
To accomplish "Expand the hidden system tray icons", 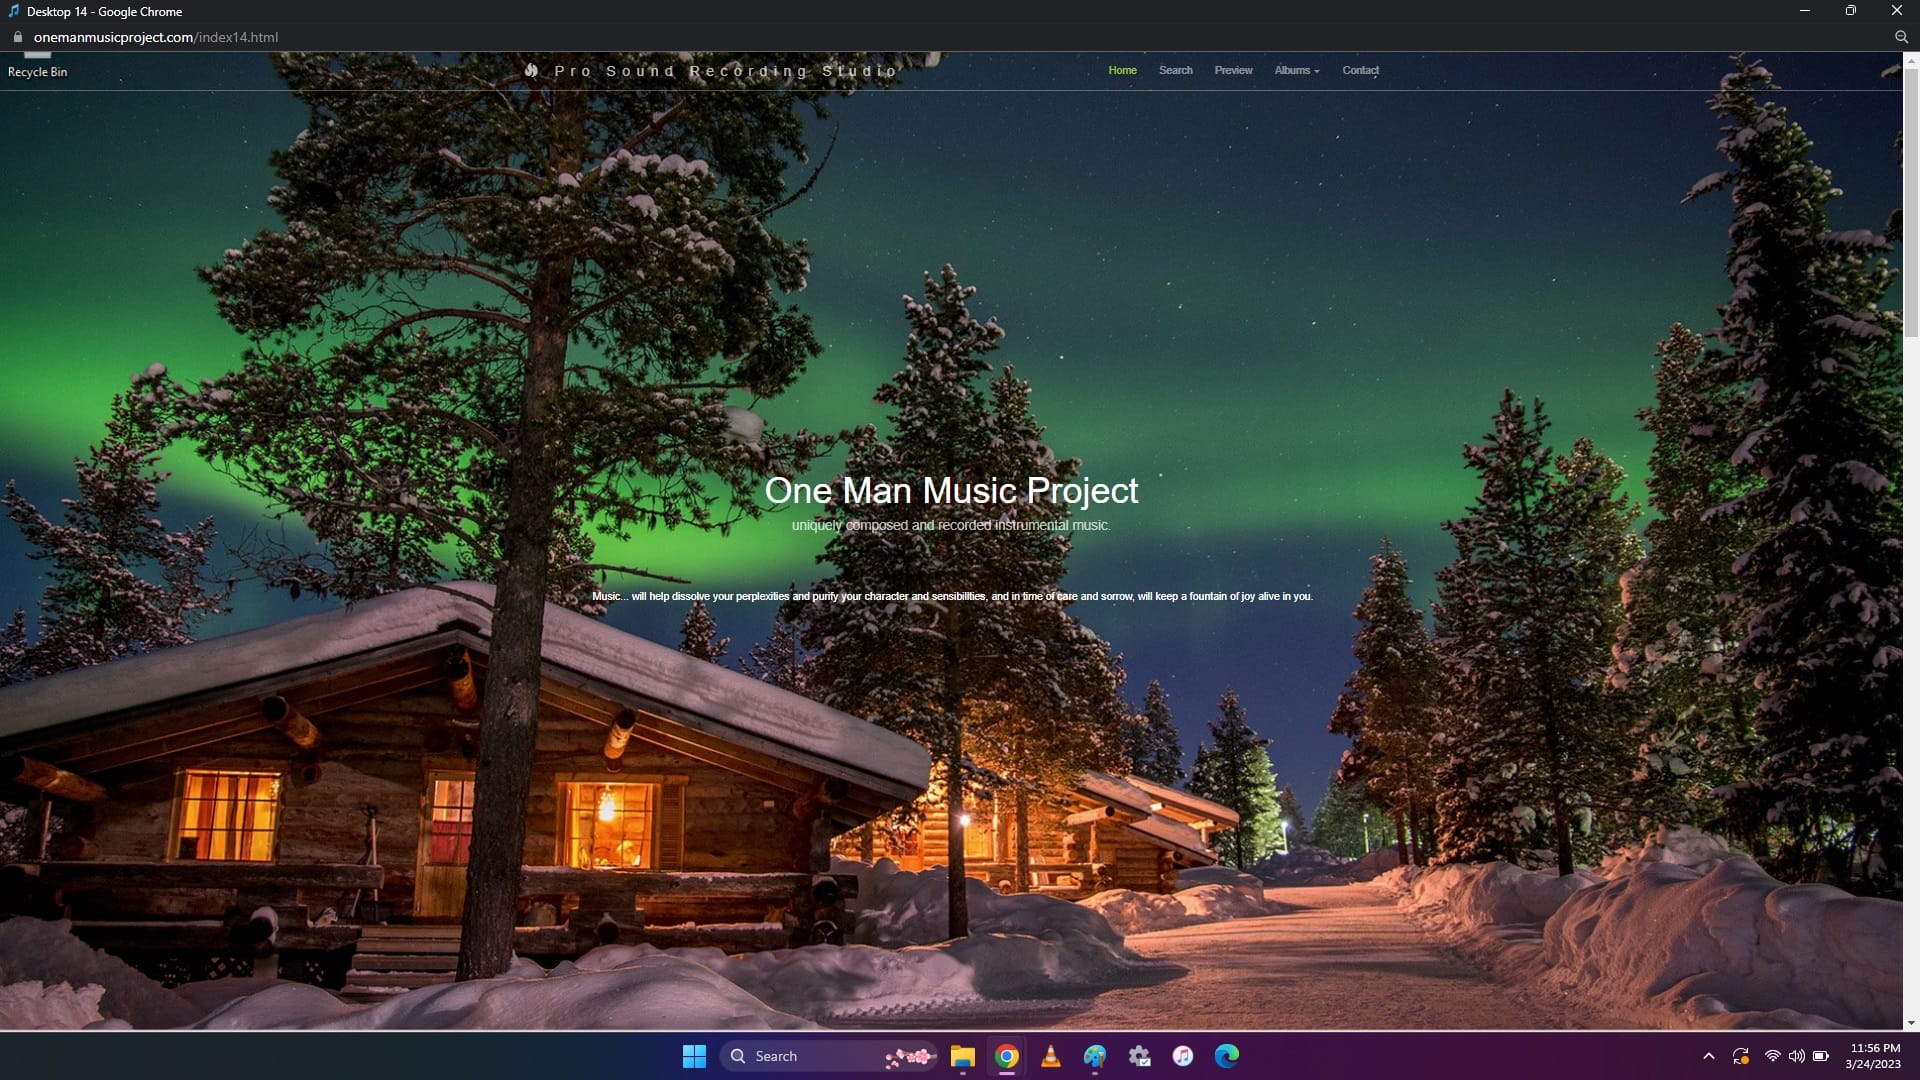I will point(1708,1056).
